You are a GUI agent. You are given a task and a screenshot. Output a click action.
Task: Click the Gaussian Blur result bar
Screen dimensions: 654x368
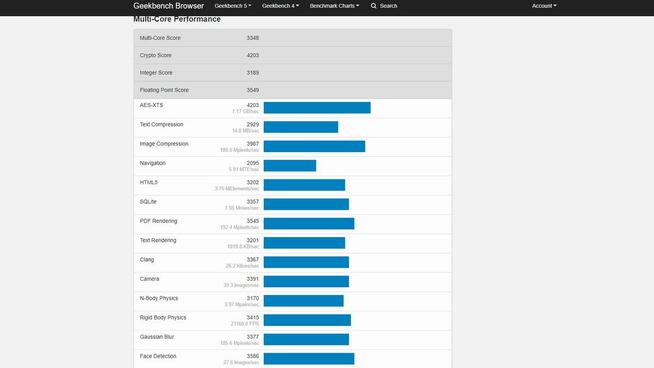point(306,339)
